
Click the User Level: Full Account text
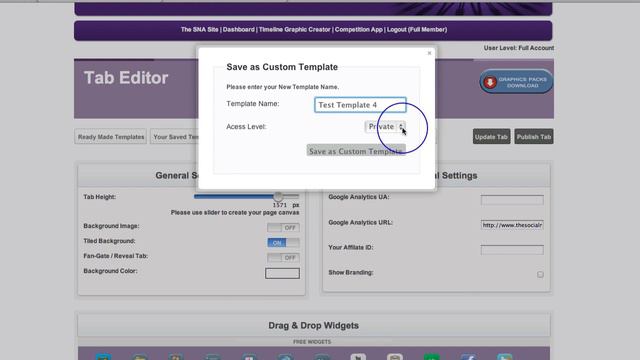pyautogui.click(x=519, y=48)
